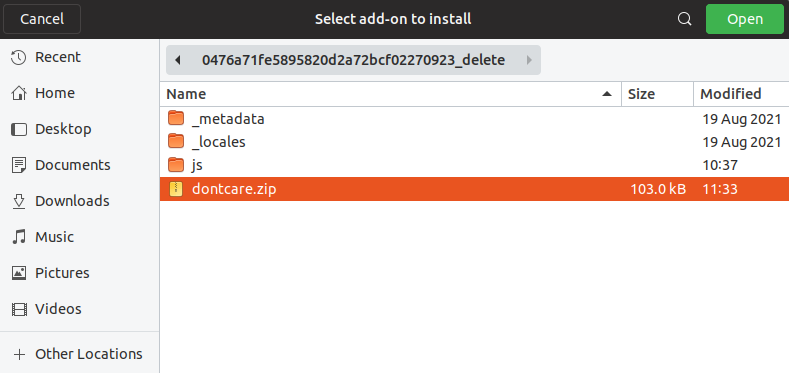This screenshot has width=789, height=373.
Task: Click the right path bar arrow
Action: pyautogui.click(x=529, y=60)
